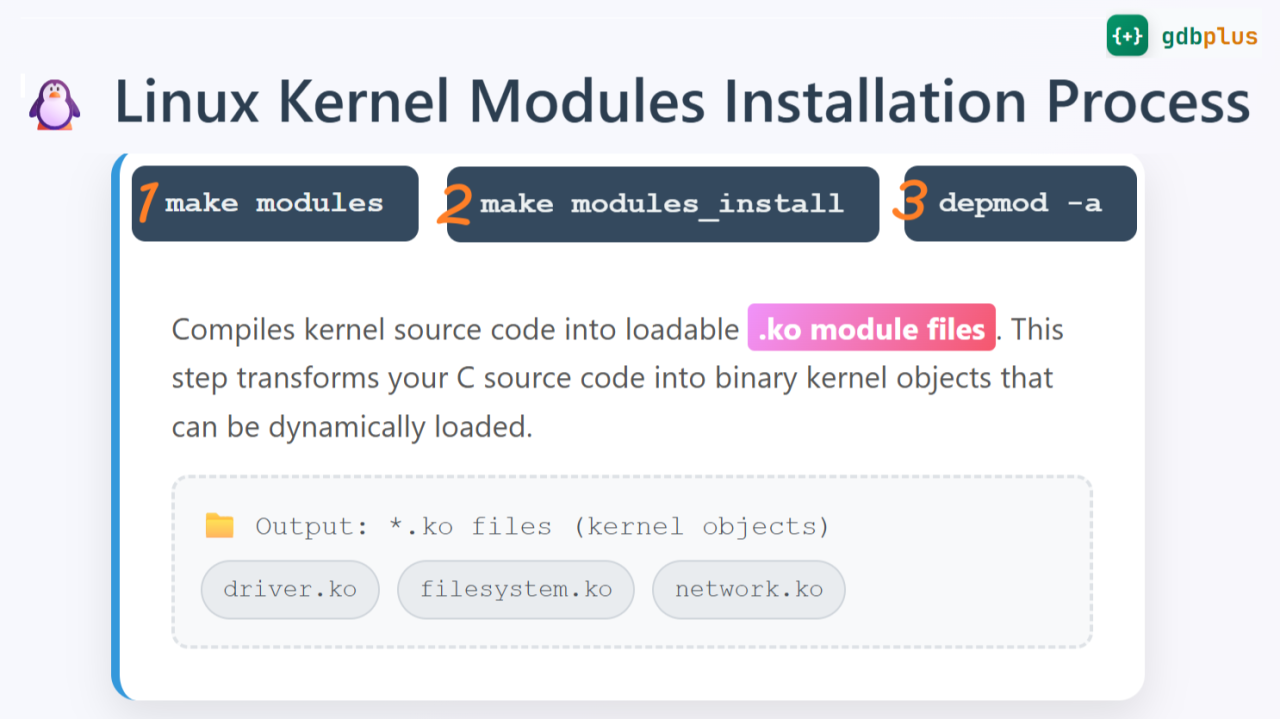Select the filesystem.ko file chip
This screenshot has width=1280, height=719.
(516, 590)
